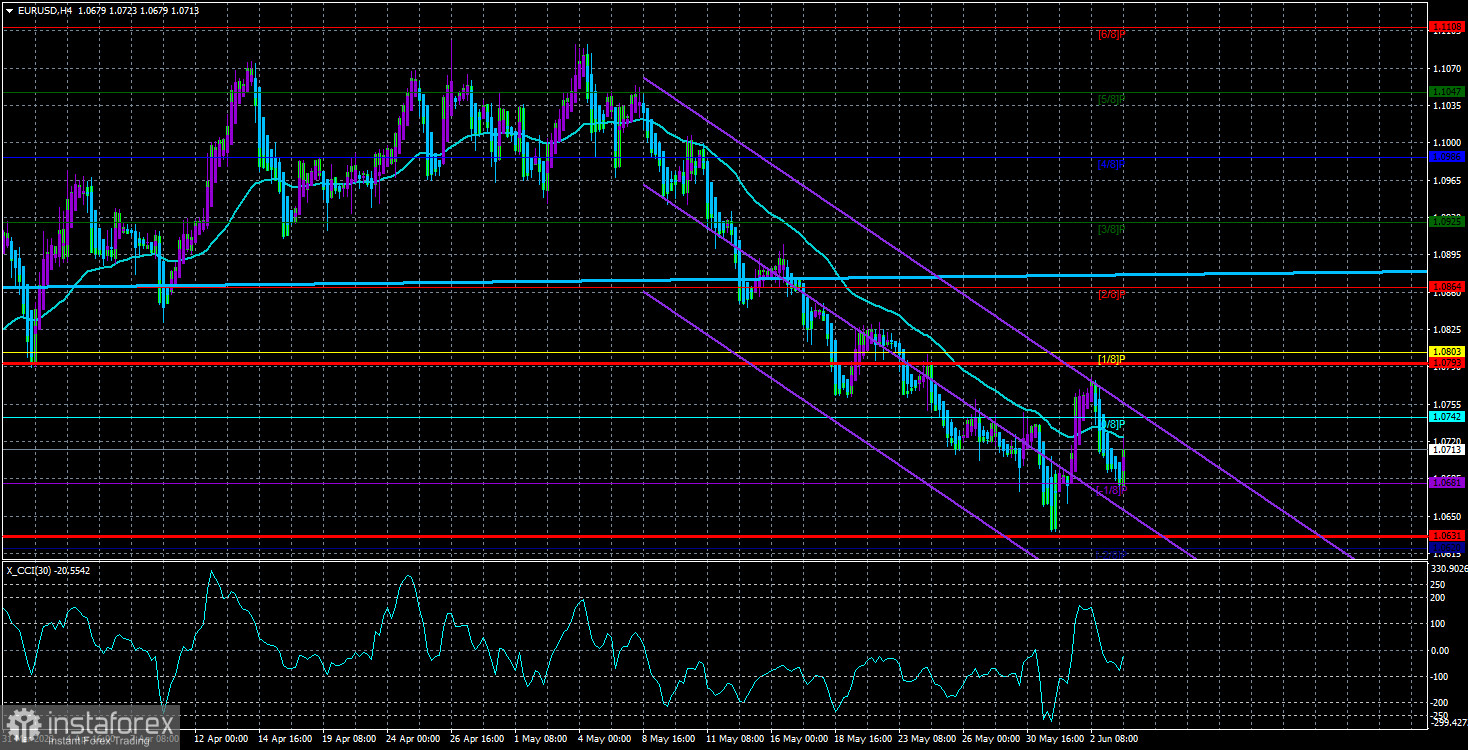Screen dimensions: 1468x750
Task: Select the [5/8]P Murrey level label
Action: point(1111,99)
